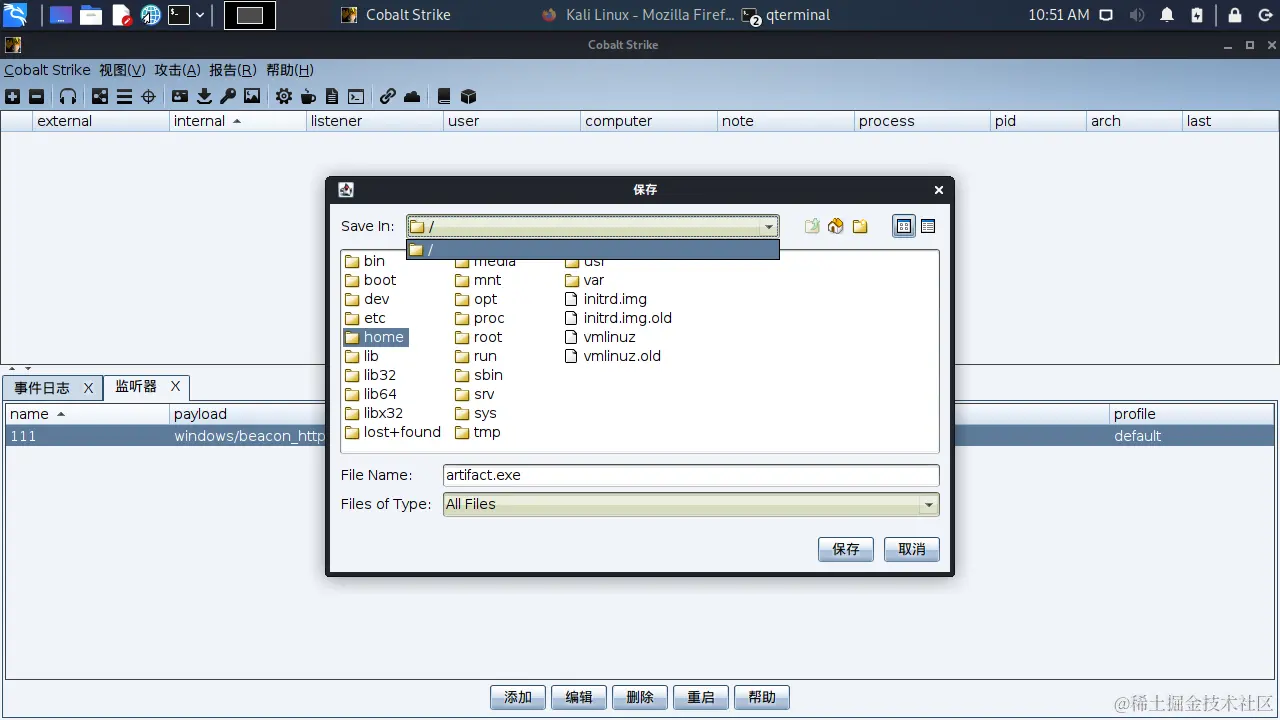Sort listeners by the name column header

point(88,414)
